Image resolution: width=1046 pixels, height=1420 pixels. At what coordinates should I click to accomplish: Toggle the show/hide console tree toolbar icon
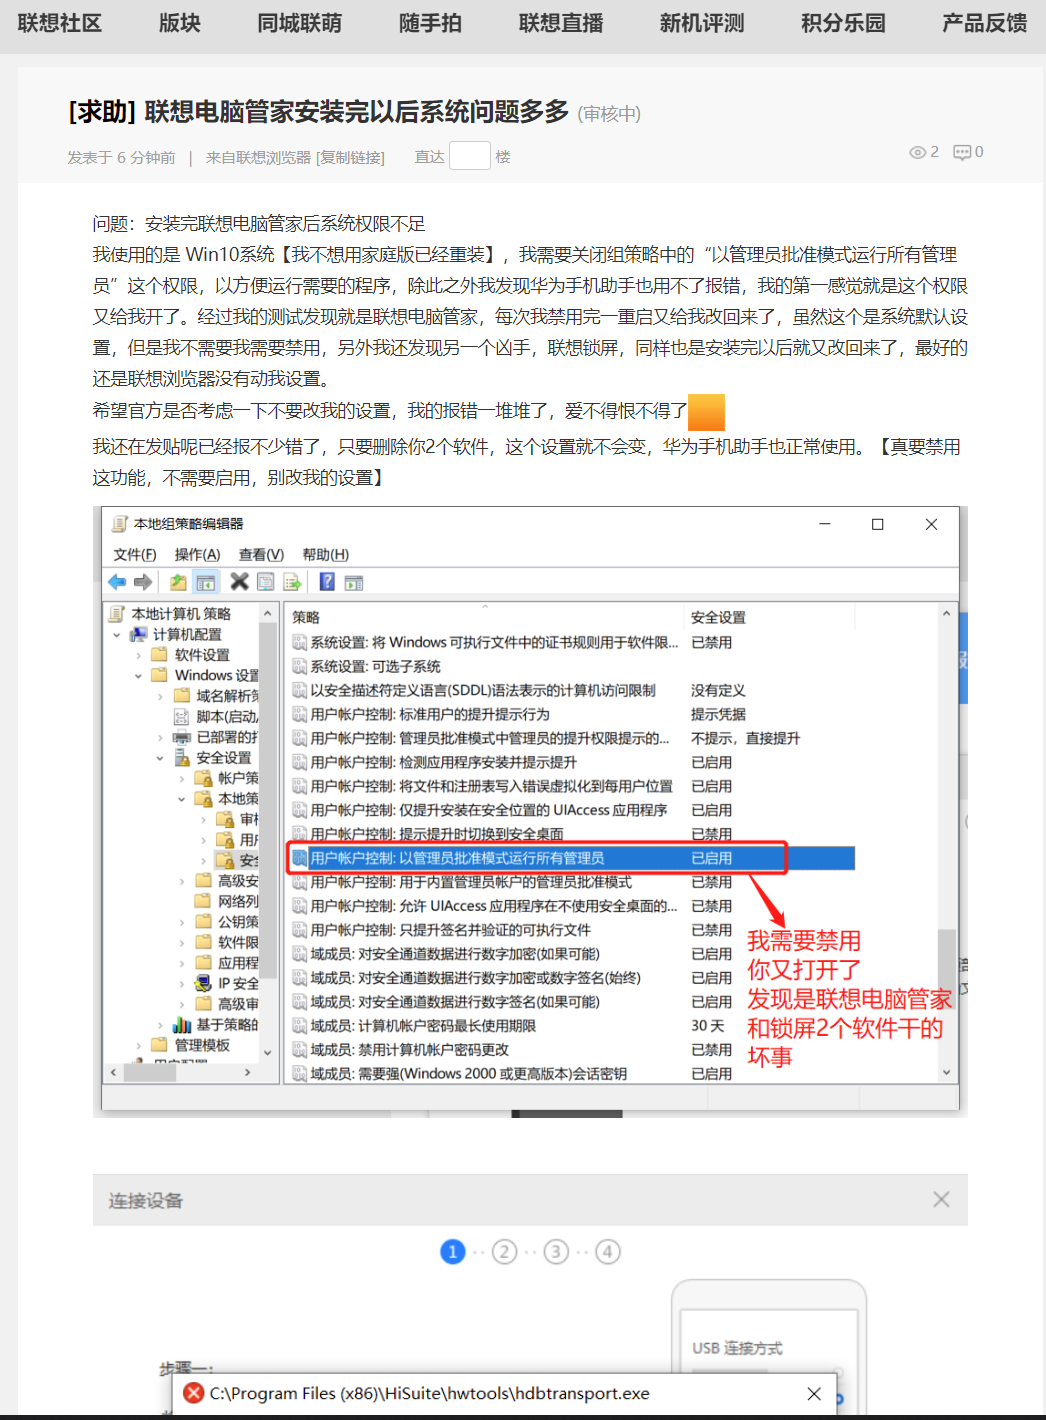(206, 582)
